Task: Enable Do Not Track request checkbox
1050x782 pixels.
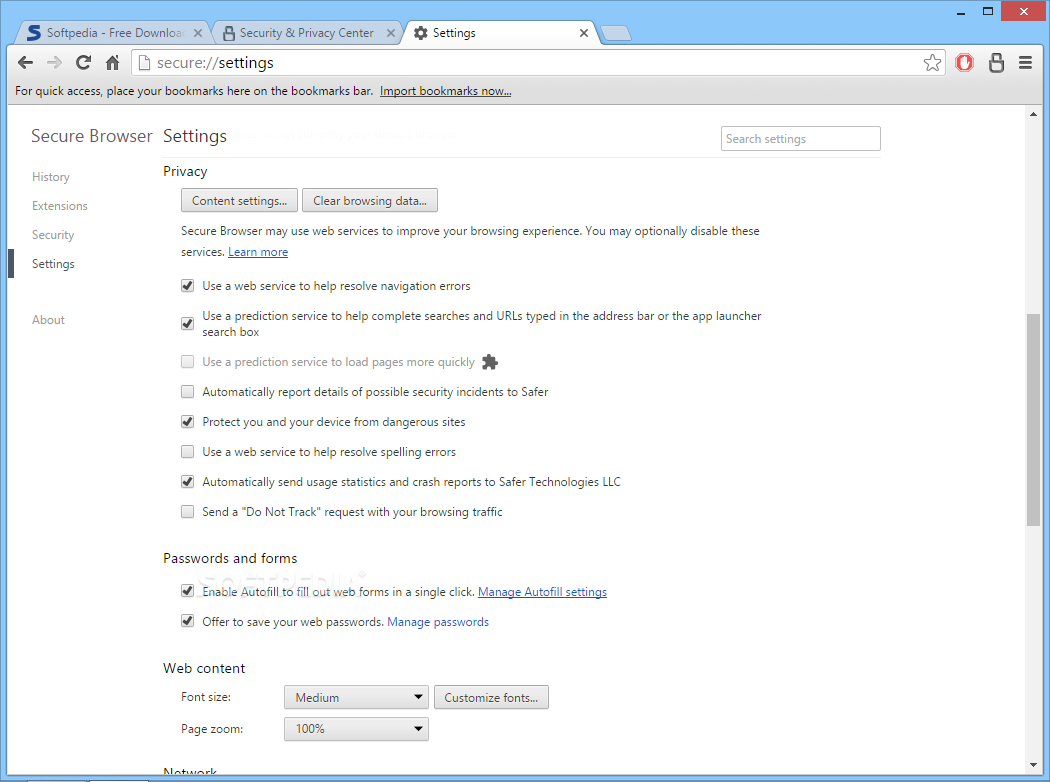Action: click(188, 512)
